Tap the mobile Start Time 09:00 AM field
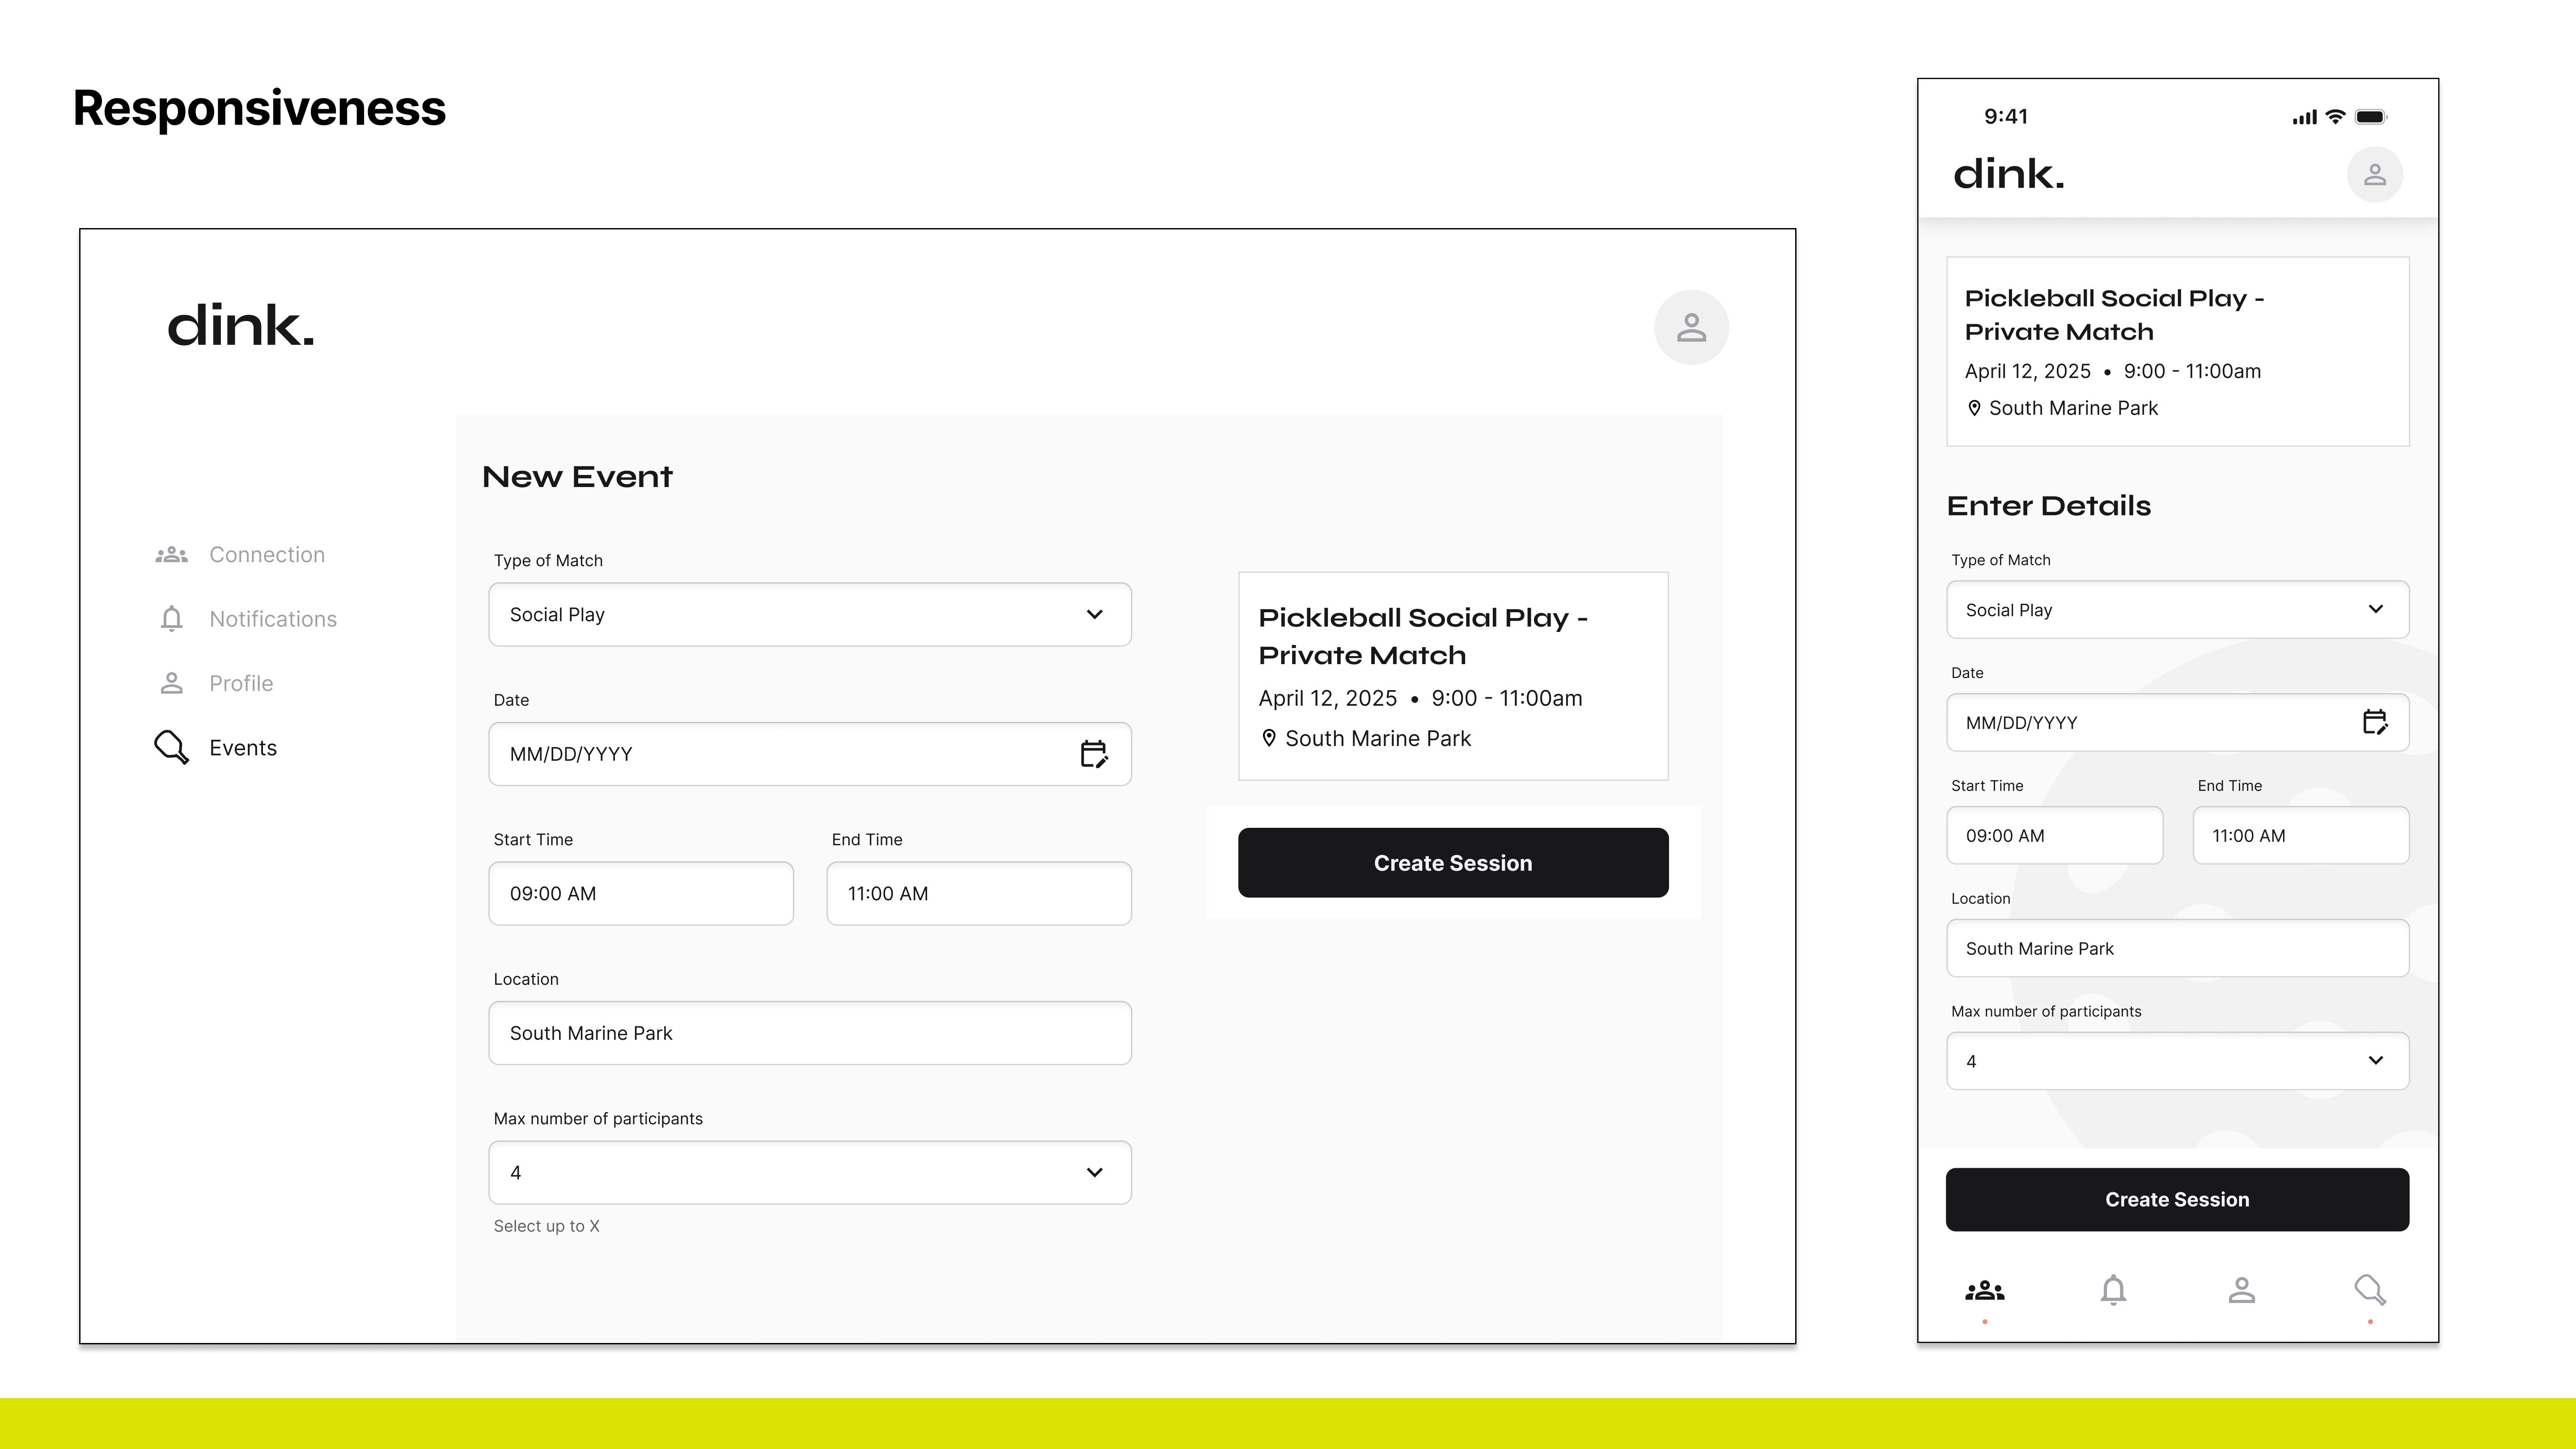The height and width of the screenshot is (1449, 2576). (2055, 835)
